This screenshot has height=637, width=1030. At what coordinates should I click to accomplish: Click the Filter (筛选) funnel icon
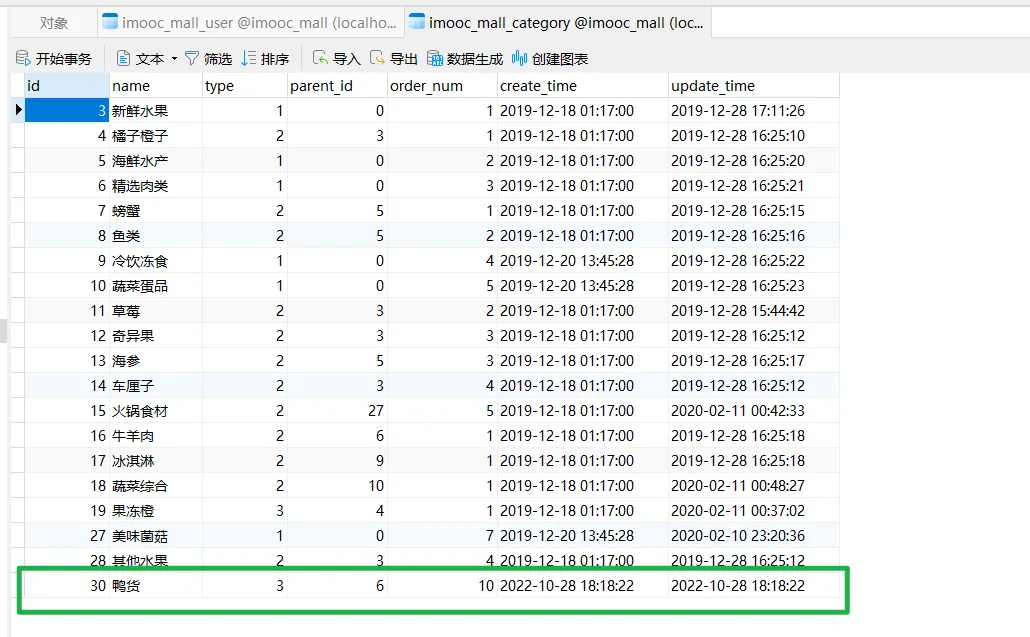pyautogui.click(x=192, y=58)
